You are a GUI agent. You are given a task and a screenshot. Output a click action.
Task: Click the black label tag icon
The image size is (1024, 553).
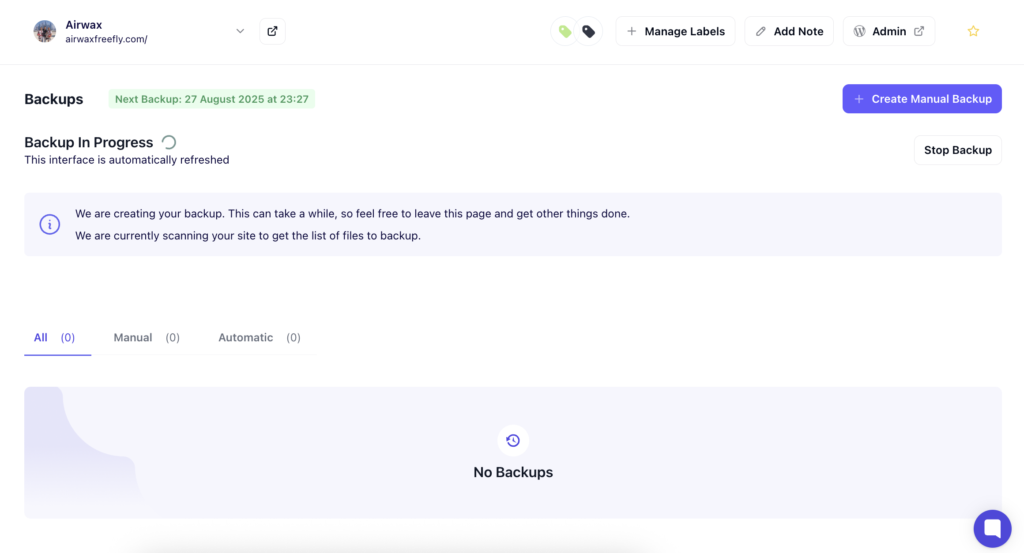[588, 31]
